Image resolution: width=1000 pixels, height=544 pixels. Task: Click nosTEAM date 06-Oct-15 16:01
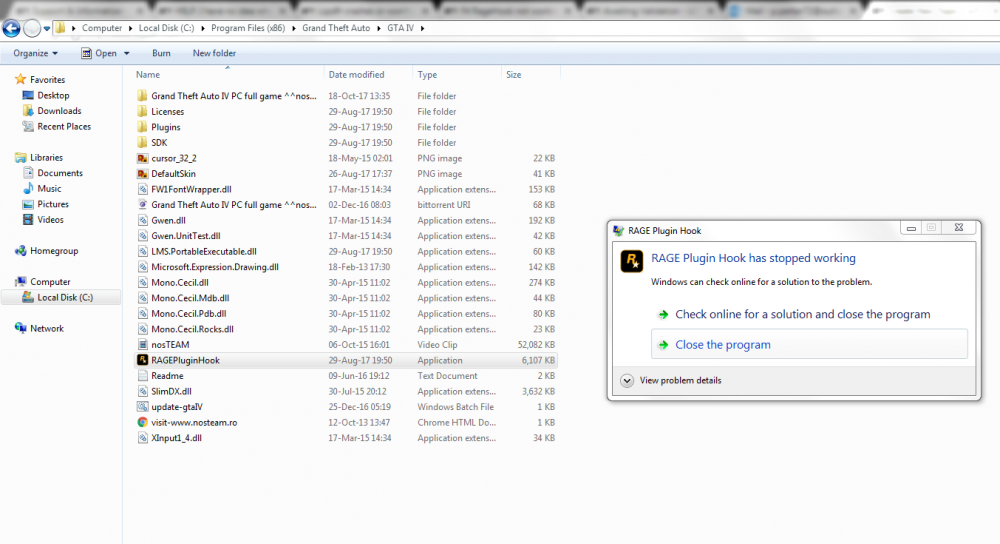coord(357,344)
